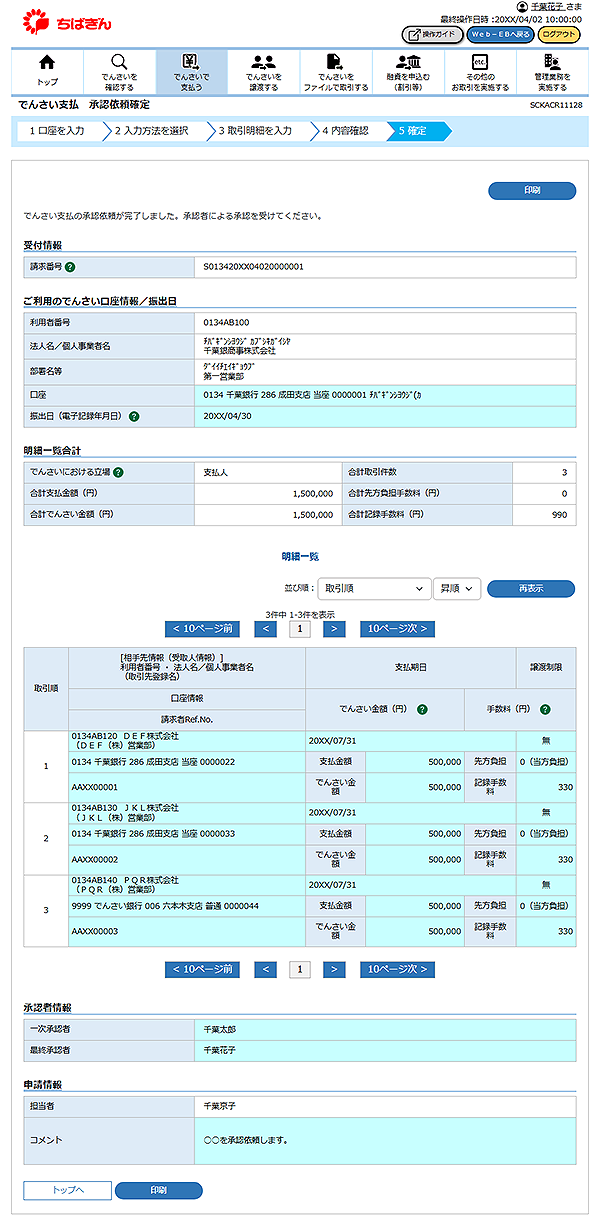Click step 1 口座を入力
Image resolution: width=600 pixels, height=1226 pixels.
click(x=59, y=131)
